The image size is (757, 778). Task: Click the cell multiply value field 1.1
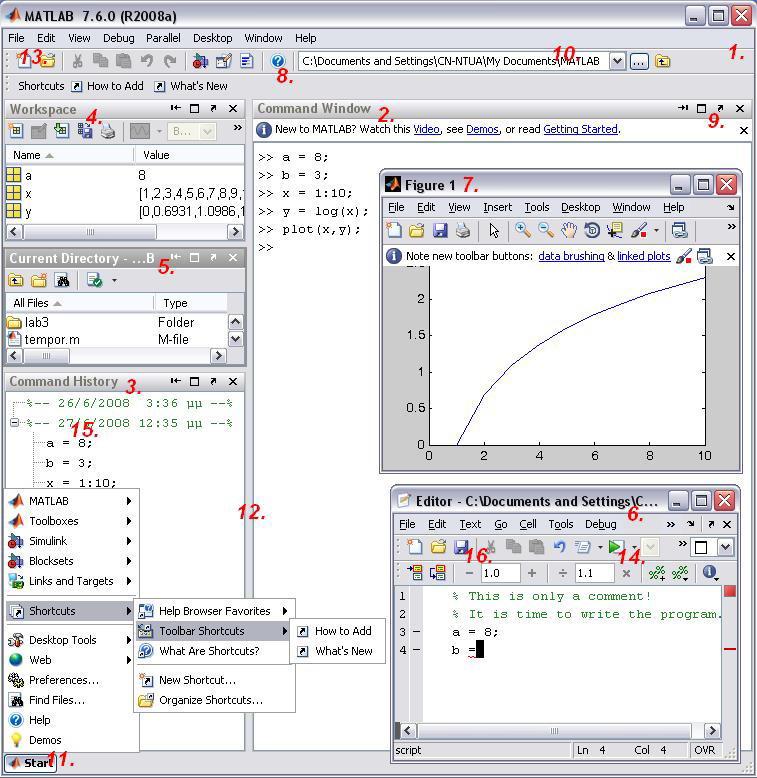pyautogui.click(x=594, y=573)
